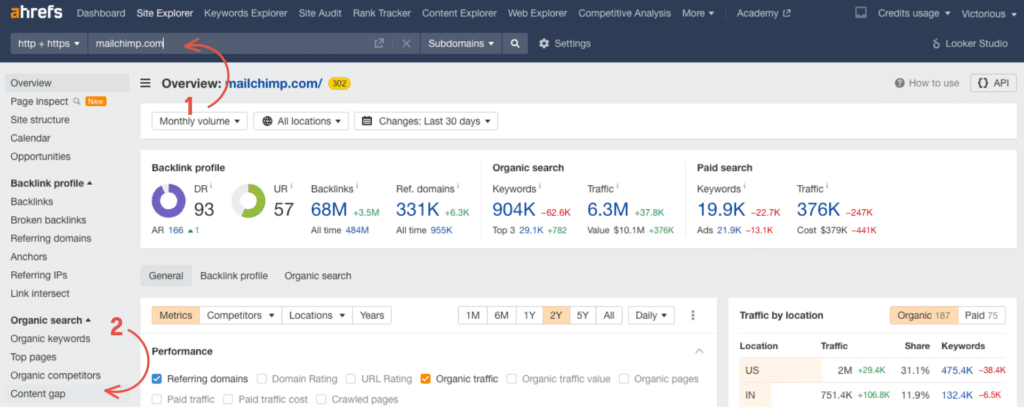Click the API button
This screenshot has height=409, width=1024.
(993, 83)
